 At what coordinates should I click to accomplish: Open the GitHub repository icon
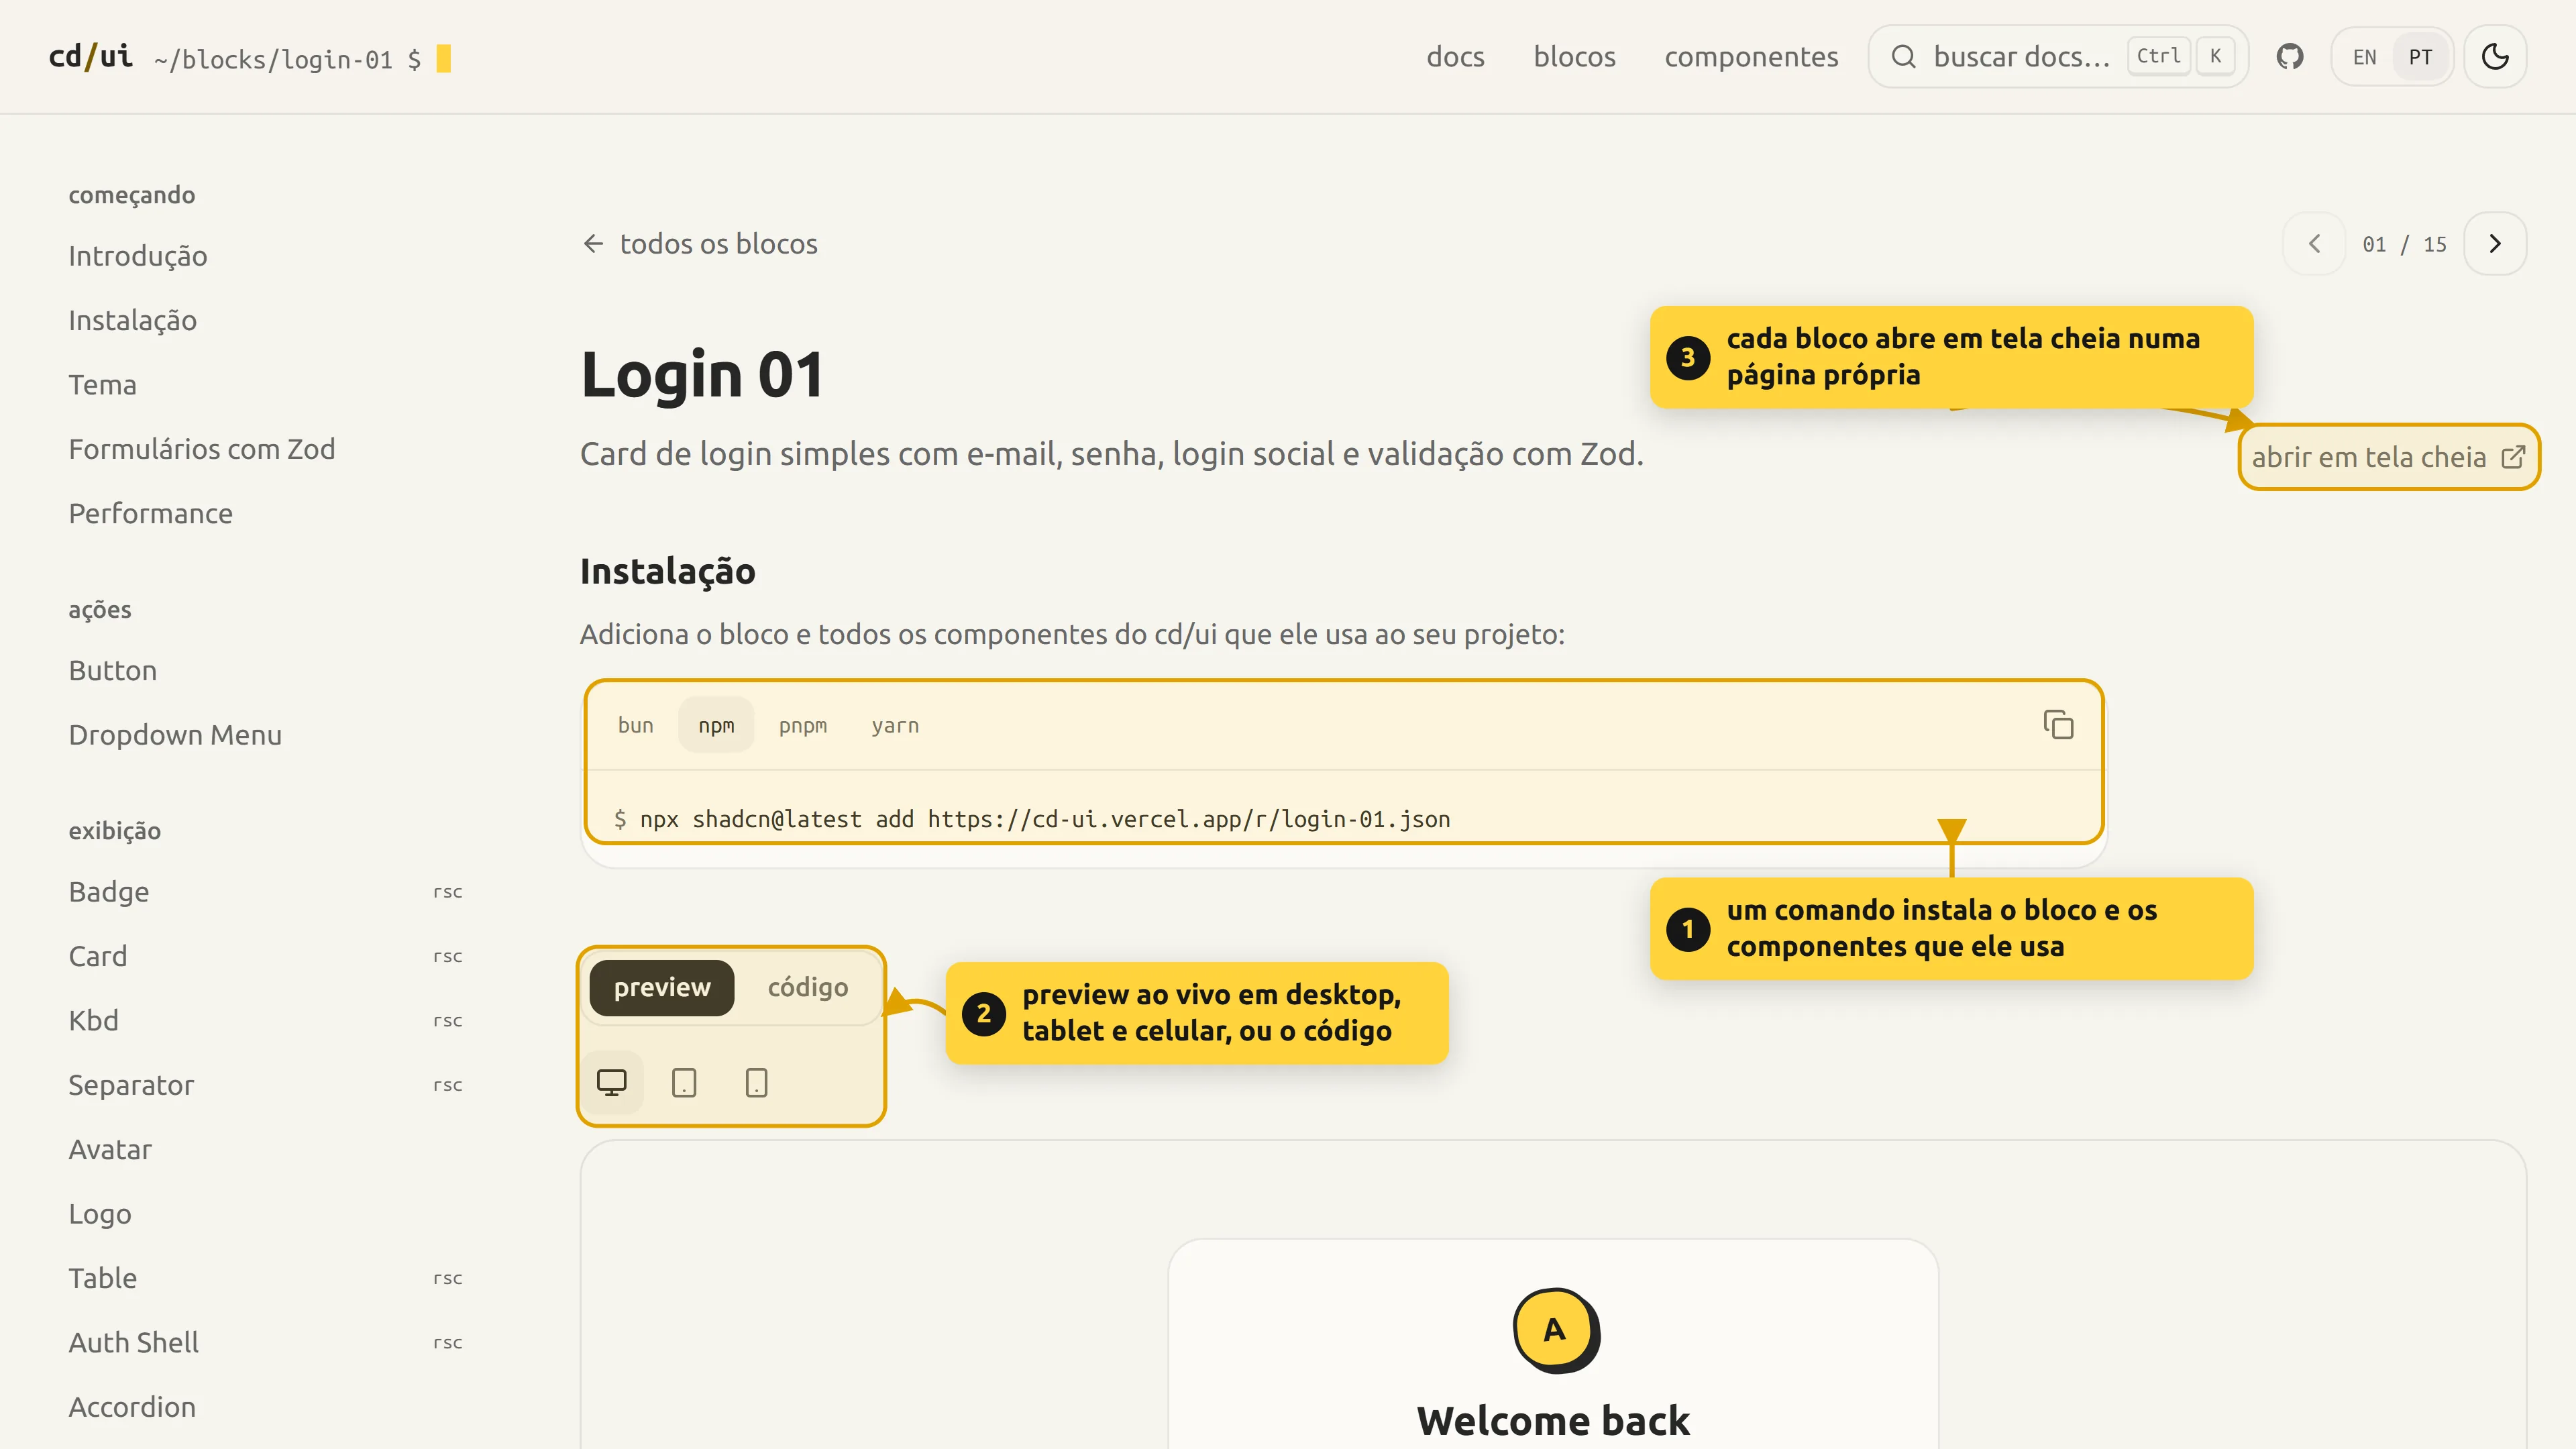point(2290,57)
